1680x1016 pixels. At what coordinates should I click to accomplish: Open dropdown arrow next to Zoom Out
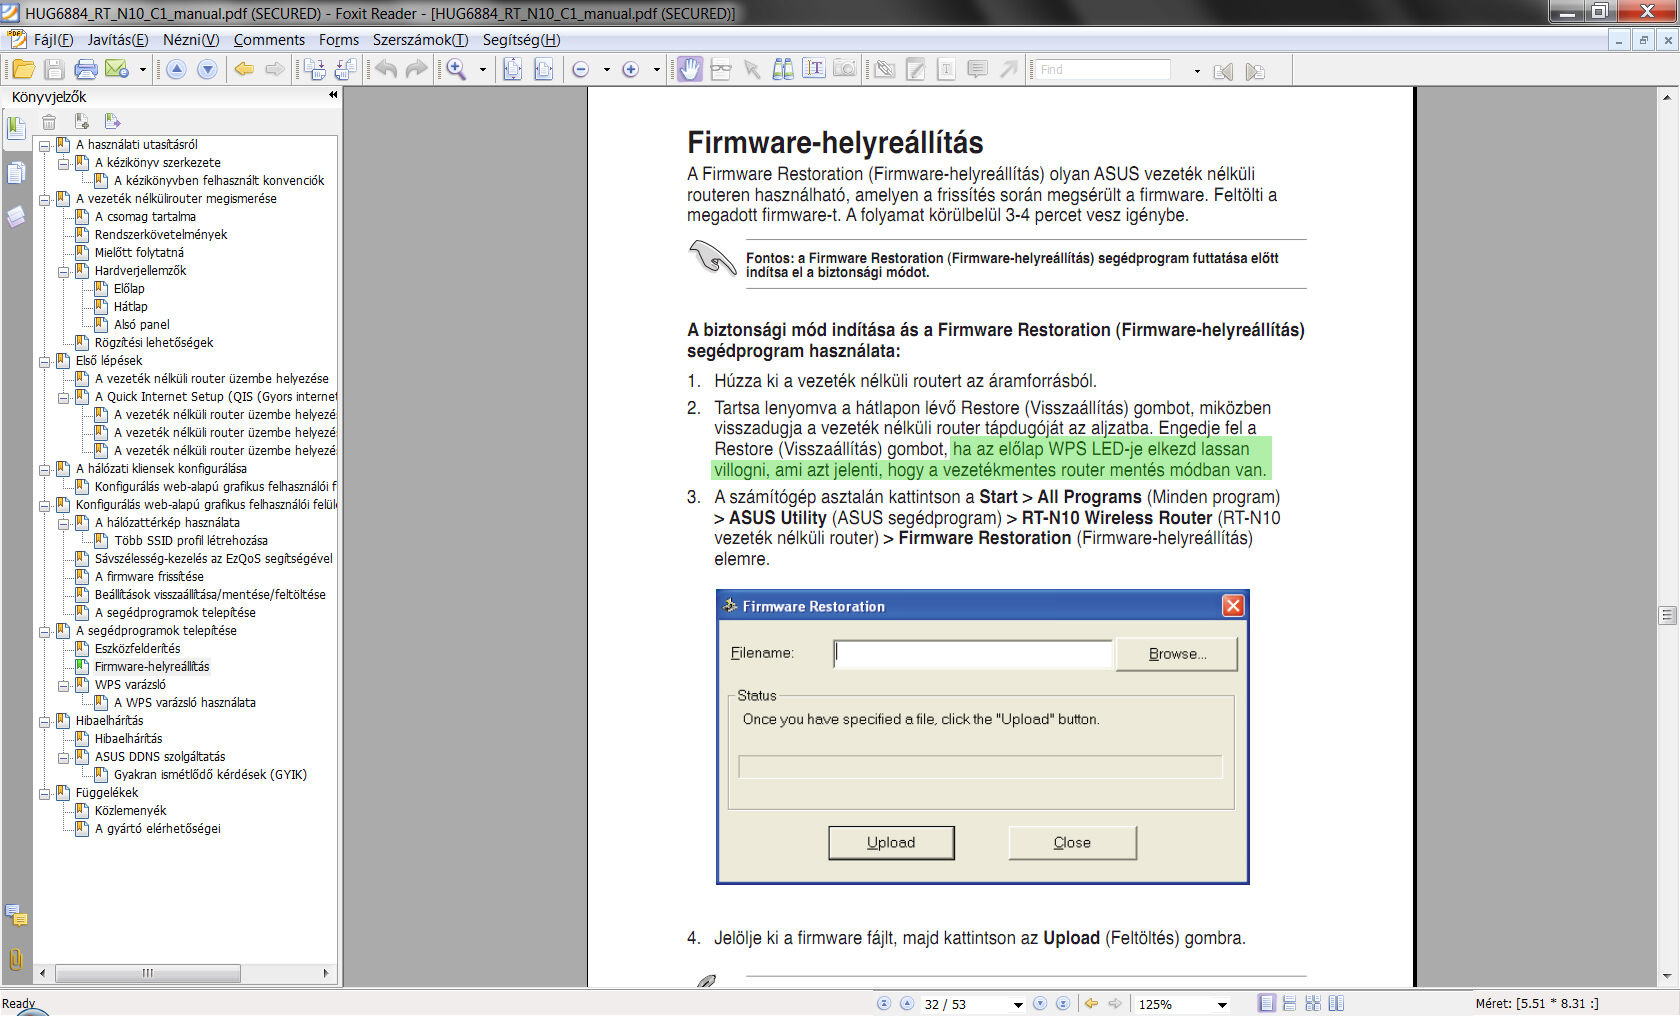(606, 70)
